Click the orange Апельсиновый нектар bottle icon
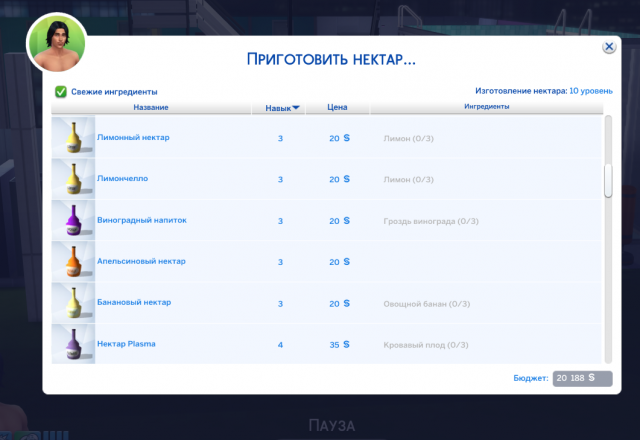The image size is (640, 440). [x=73, y=261]
